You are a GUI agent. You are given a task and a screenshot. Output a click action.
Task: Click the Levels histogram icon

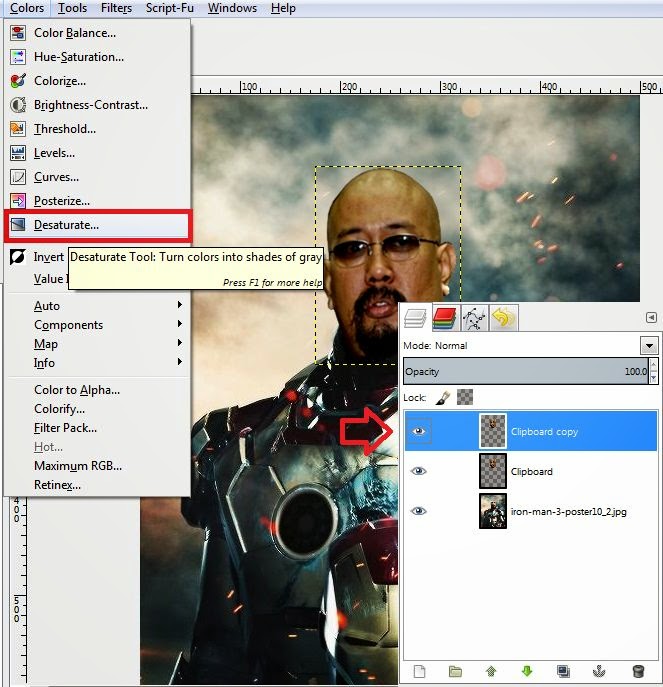(x=18, y=153)
